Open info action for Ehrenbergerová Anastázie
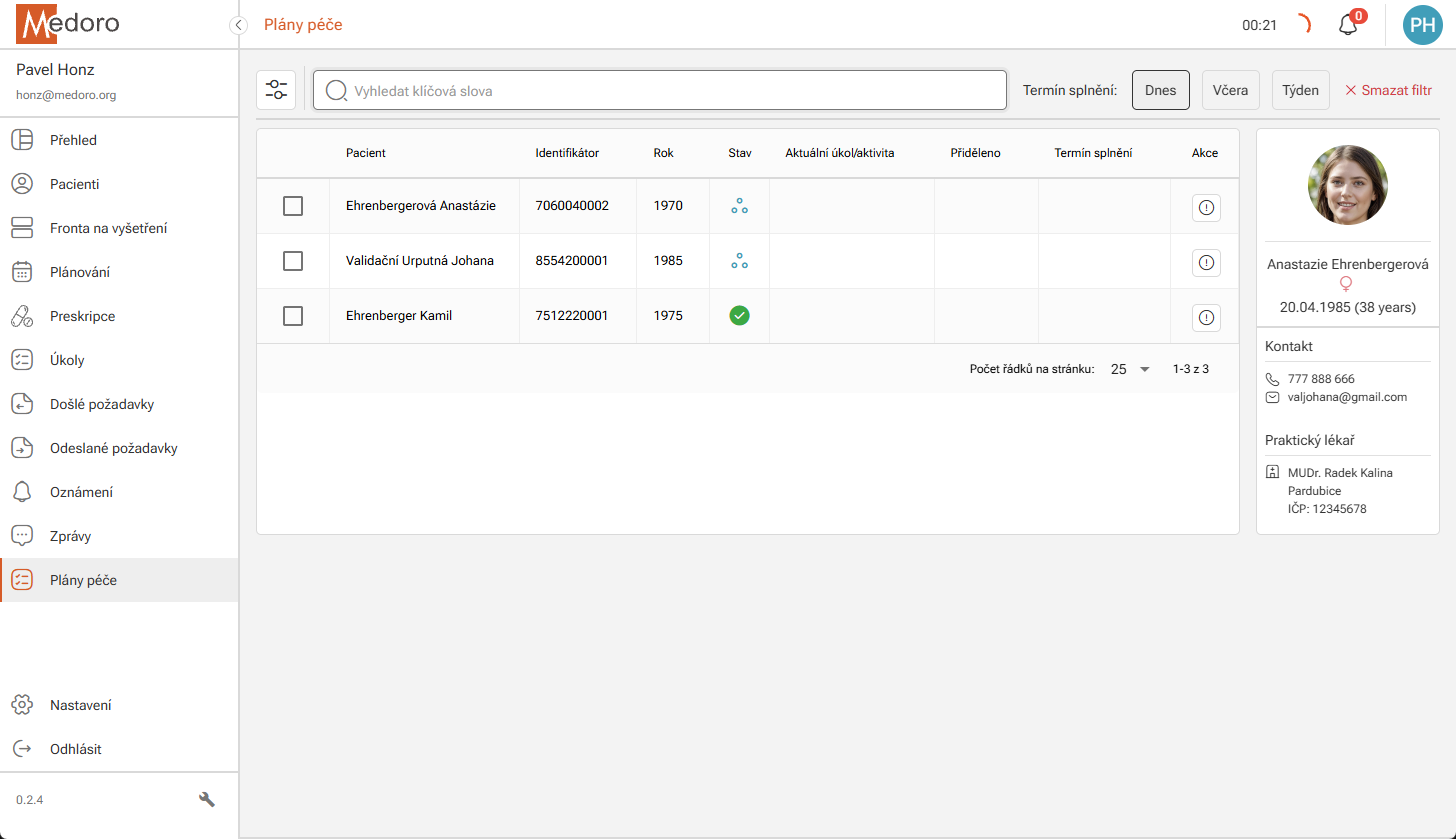This screenshot has height=839, width=1456. point(1206,208)
